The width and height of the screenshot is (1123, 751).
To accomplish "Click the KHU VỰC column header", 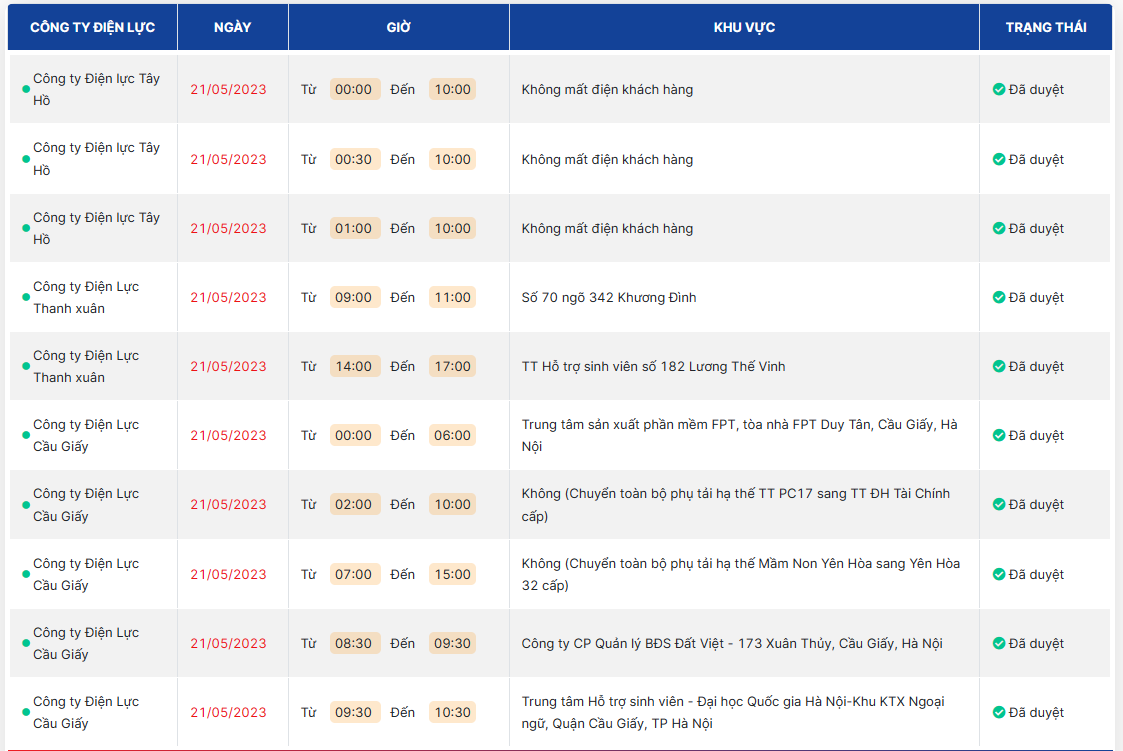I will (x=744, y=27).
